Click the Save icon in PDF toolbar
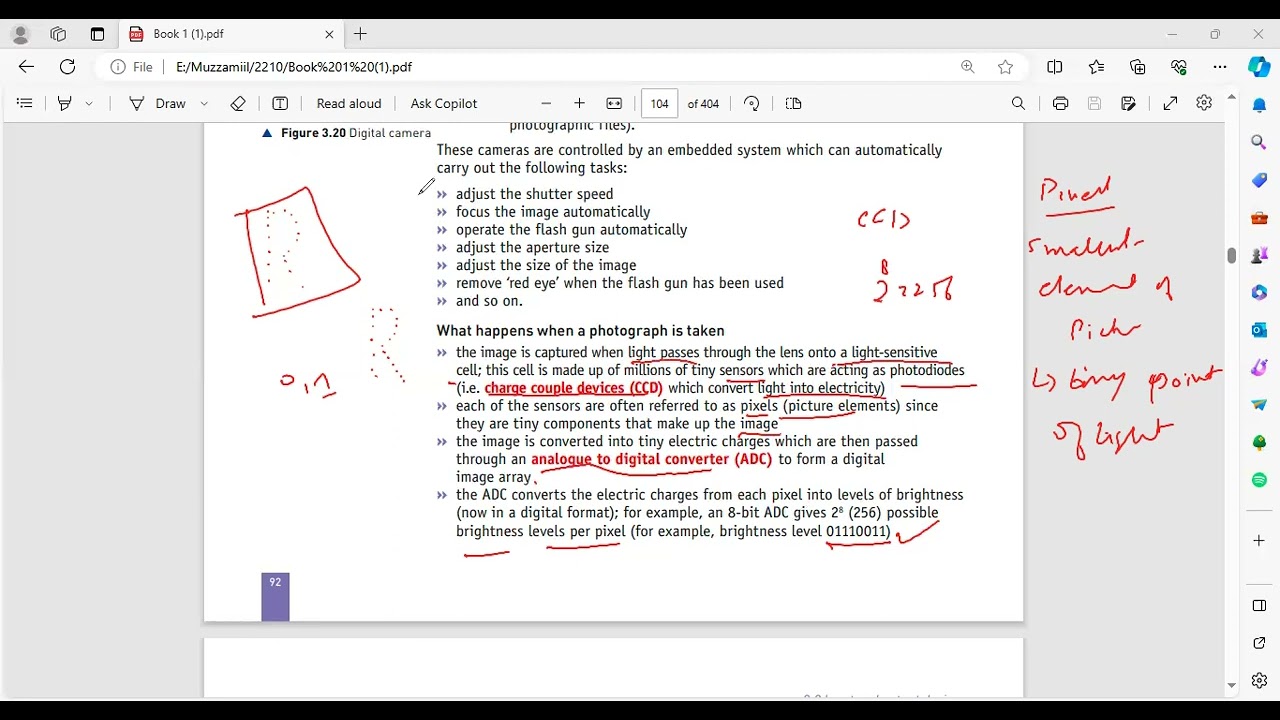Viewport: 1280px width, 720px height. coord(1094,103)
